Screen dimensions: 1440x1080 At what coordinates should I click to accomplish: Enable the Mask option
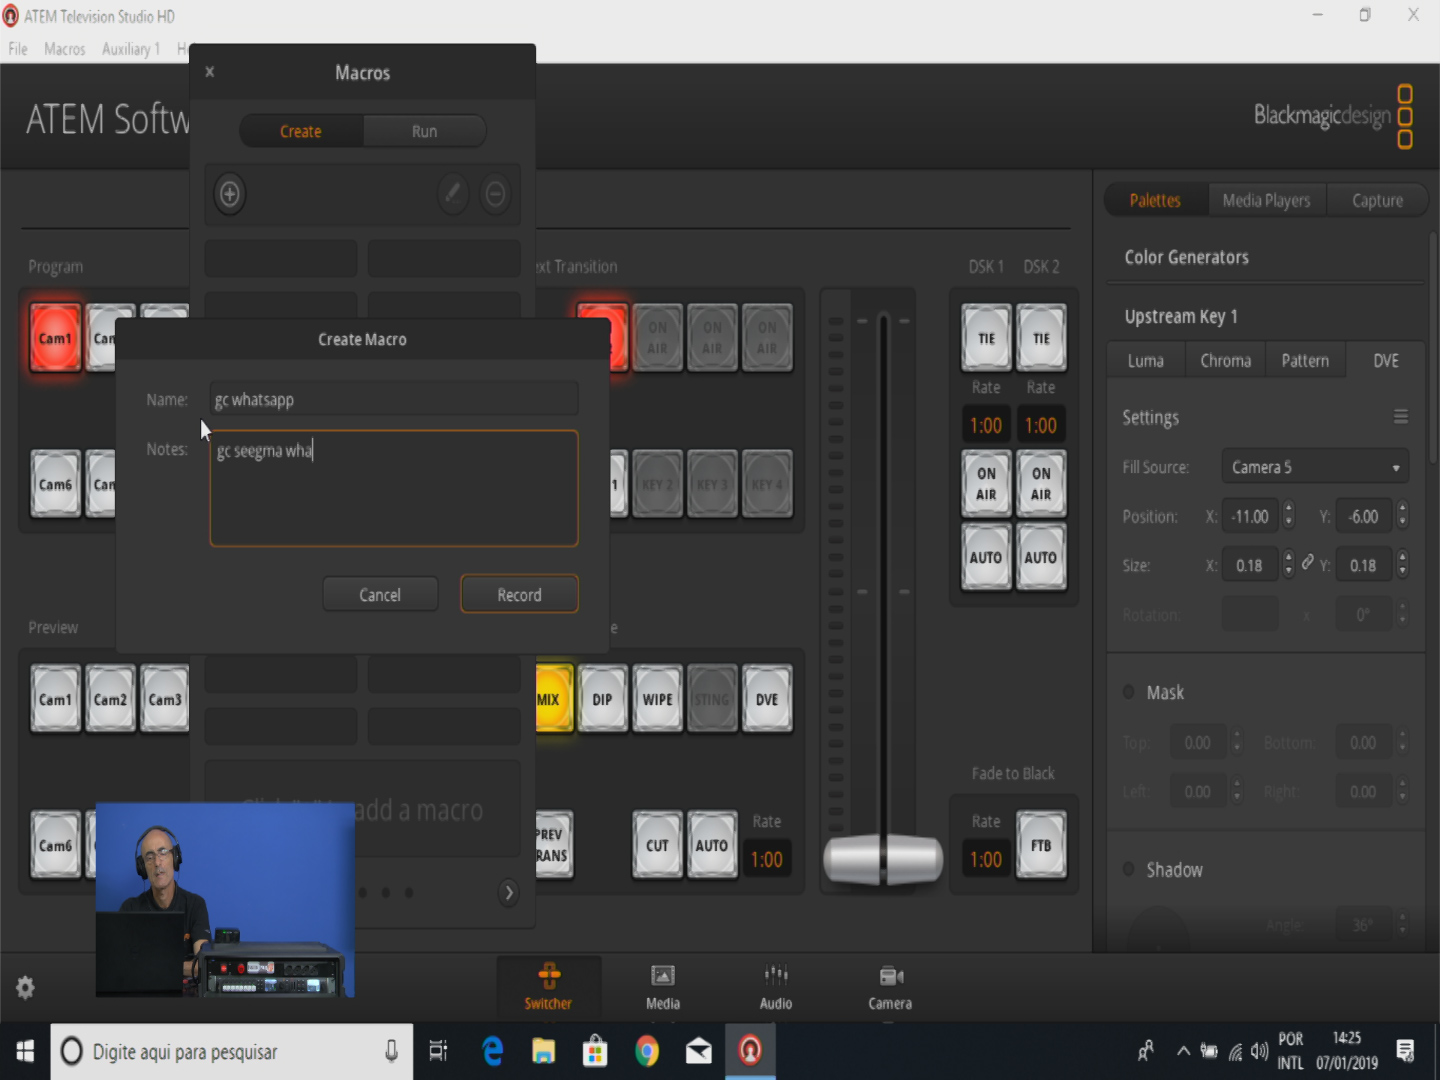point(1129,692)
